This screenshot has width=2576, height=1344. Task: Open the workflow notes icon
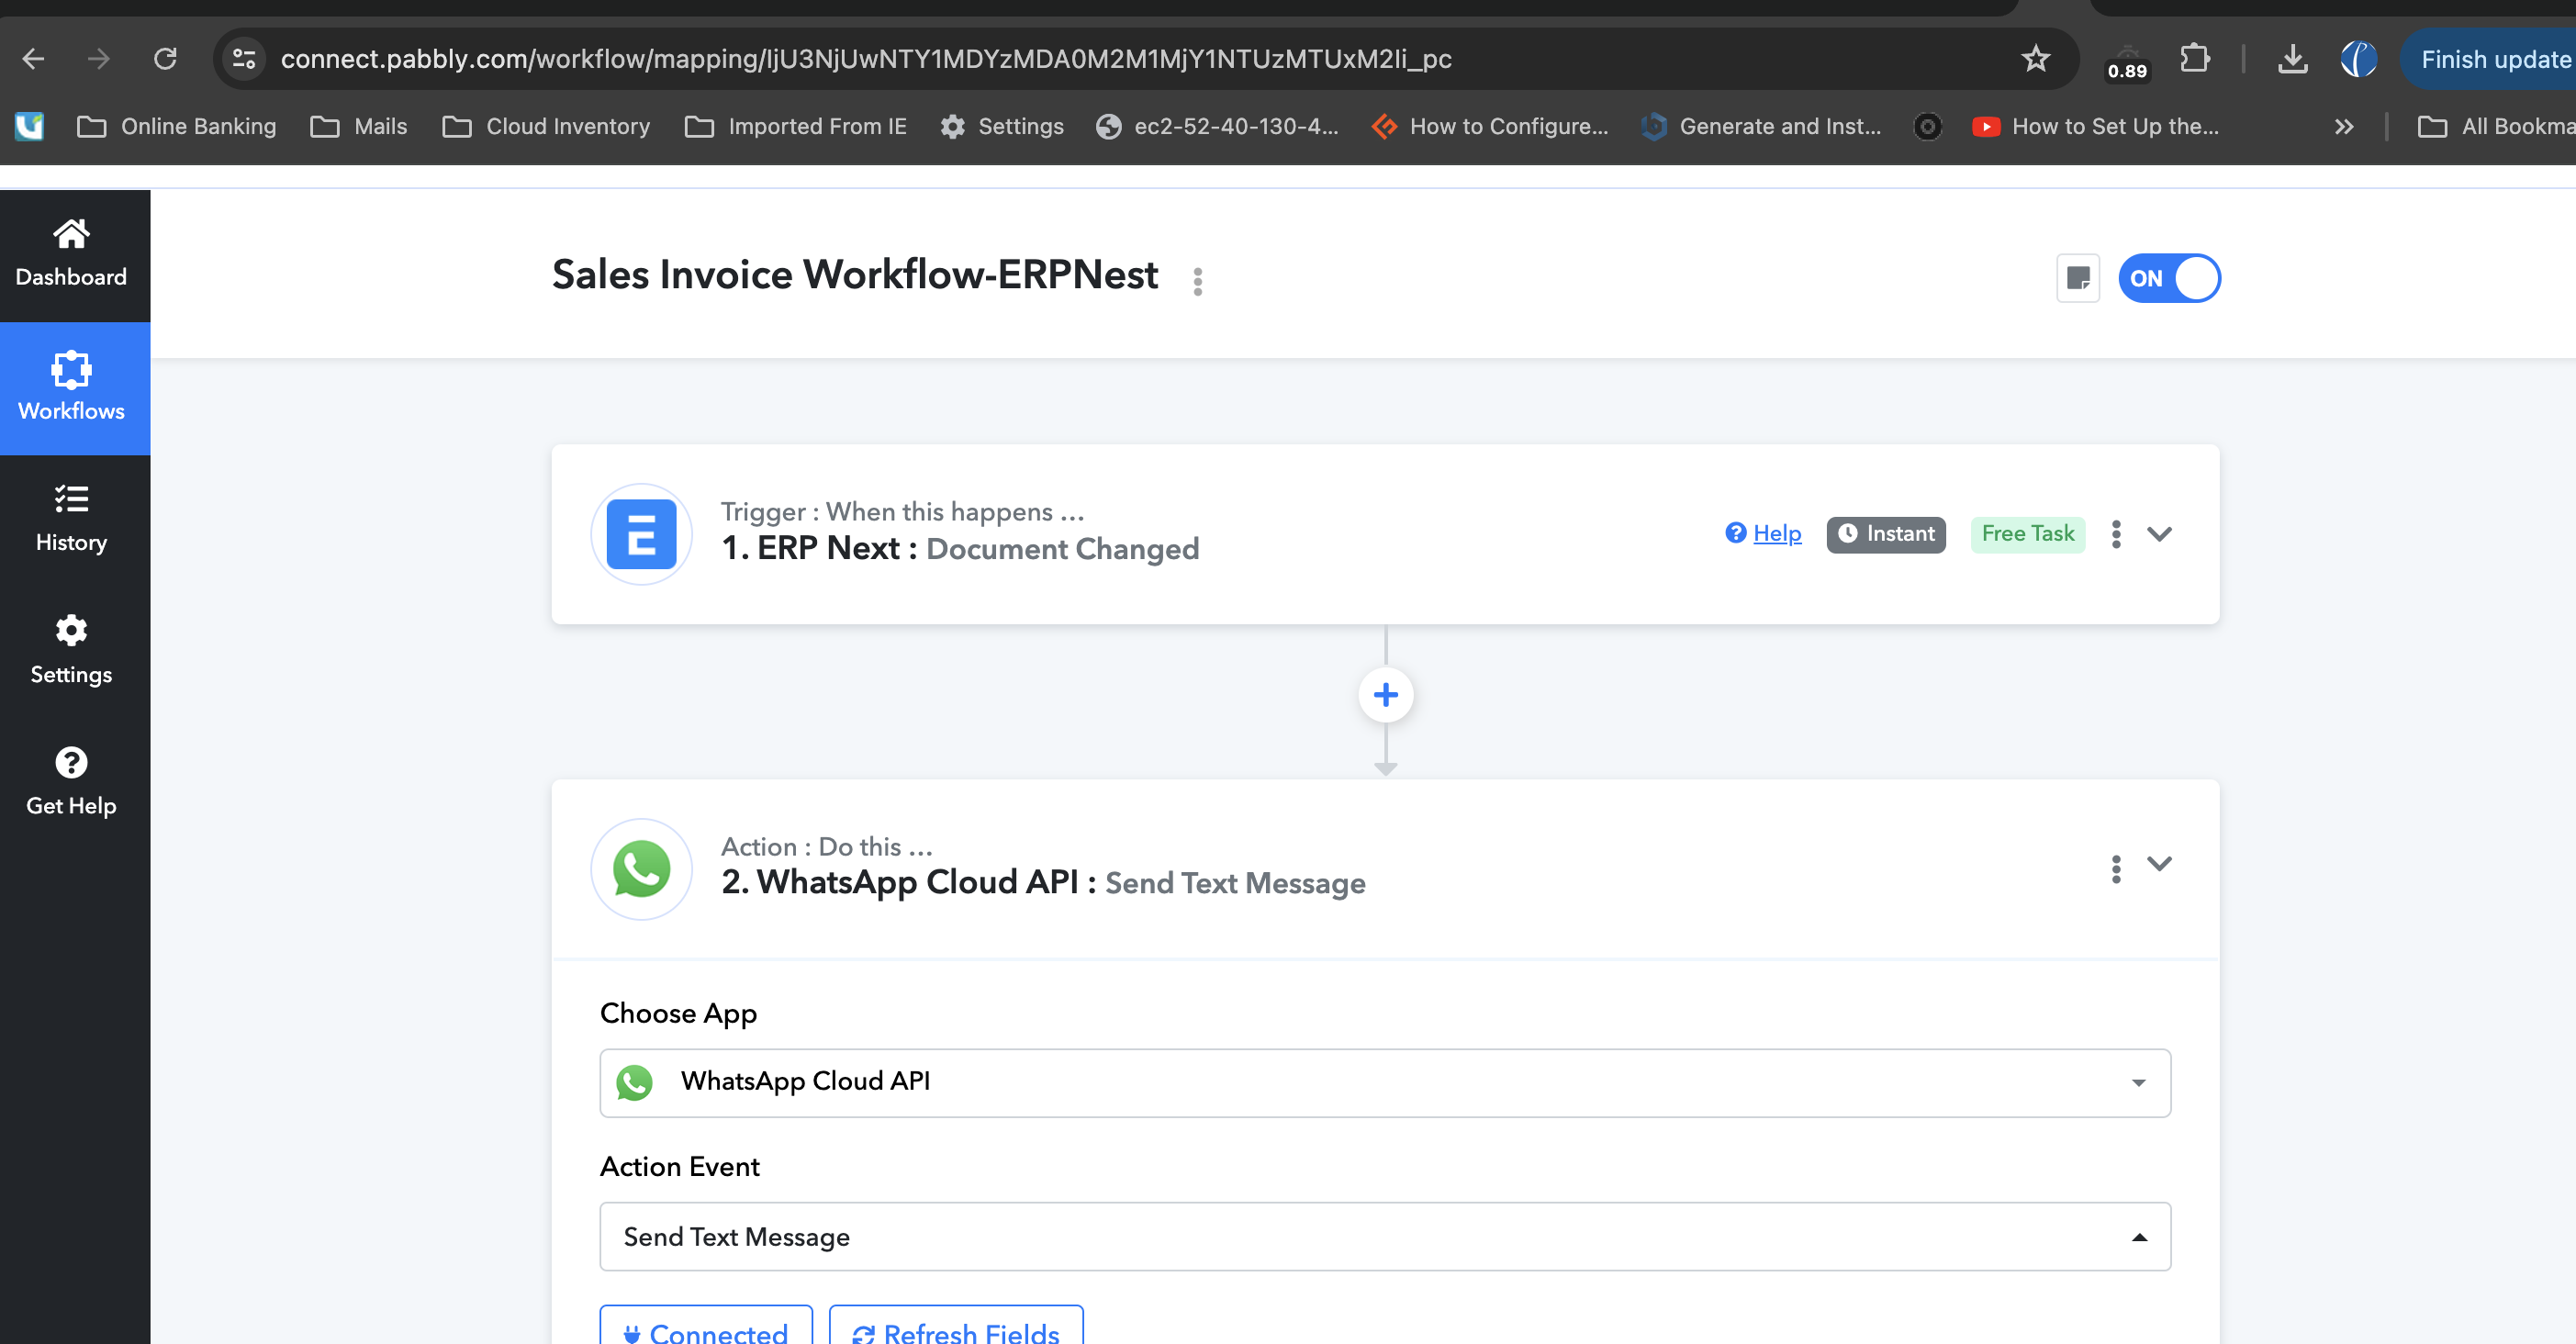point(2077,278)
